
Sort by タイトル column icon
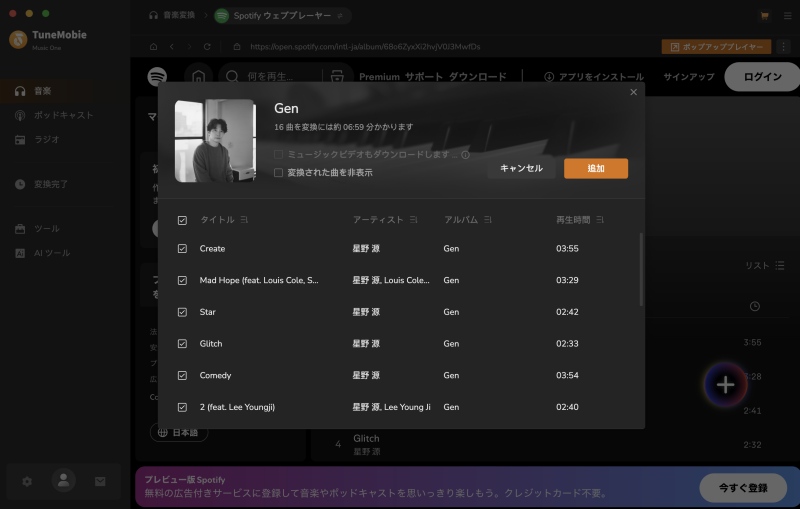click(x=244, y=220)
